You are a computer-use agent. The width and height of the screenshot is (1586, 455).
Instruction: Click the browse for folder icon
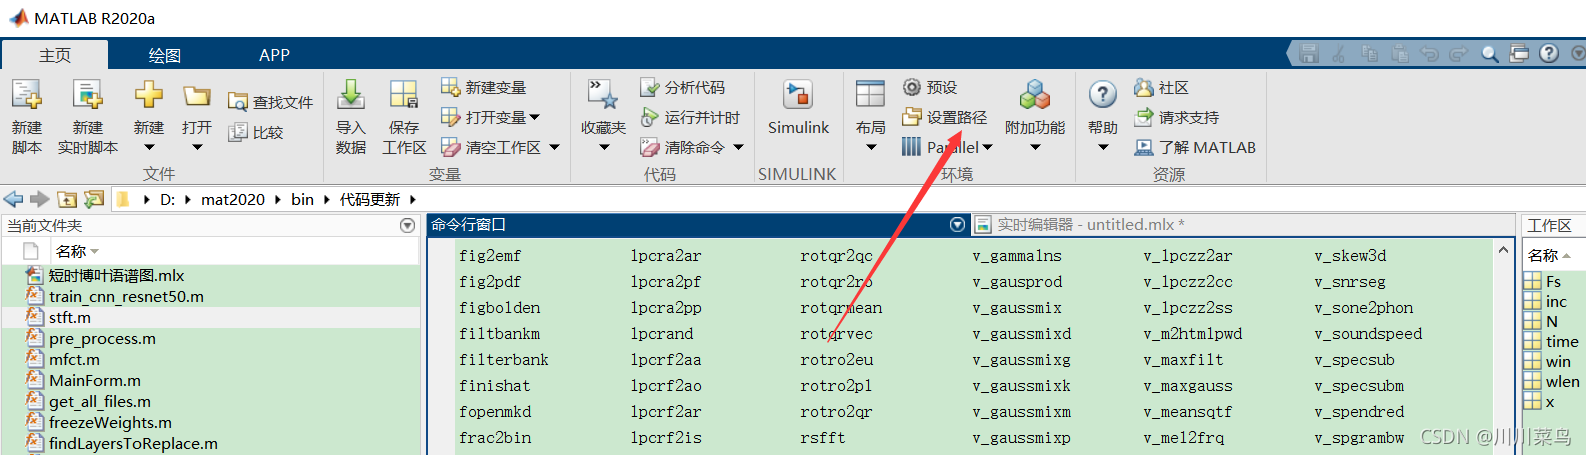[x=94, y=199]
